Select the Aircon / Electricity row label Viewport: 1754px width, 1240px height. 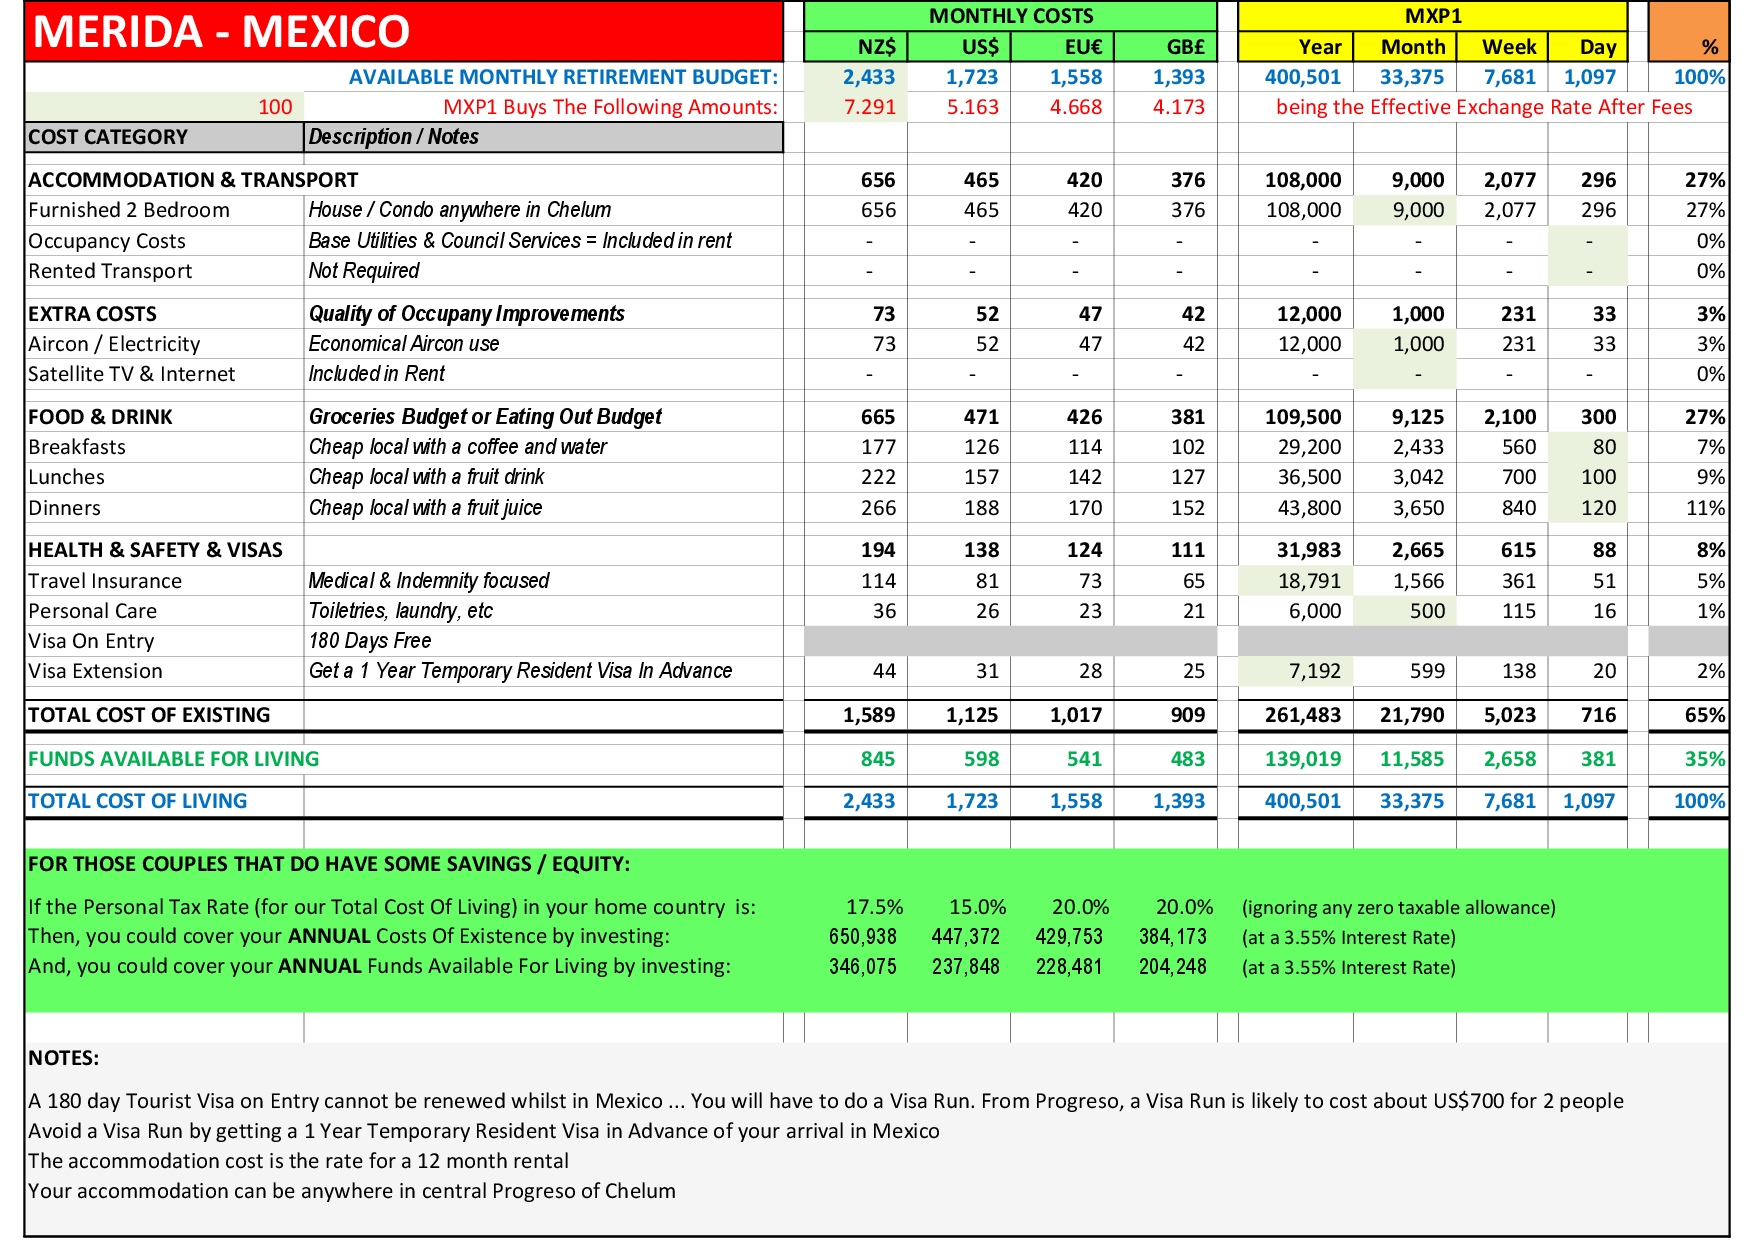(x=114, y=344)
